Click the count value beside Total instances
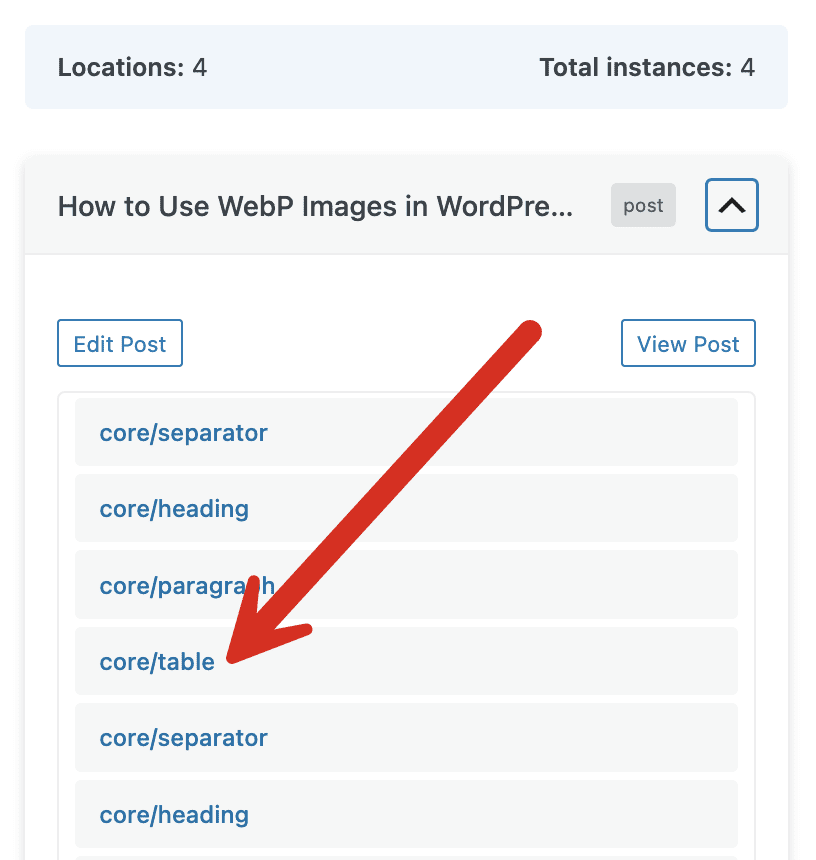Screen dimensions: 816x860 747,68
